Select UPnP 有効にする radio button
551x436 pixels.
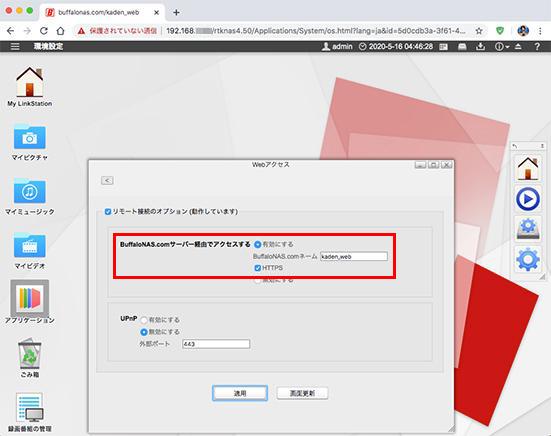(144, 320)
